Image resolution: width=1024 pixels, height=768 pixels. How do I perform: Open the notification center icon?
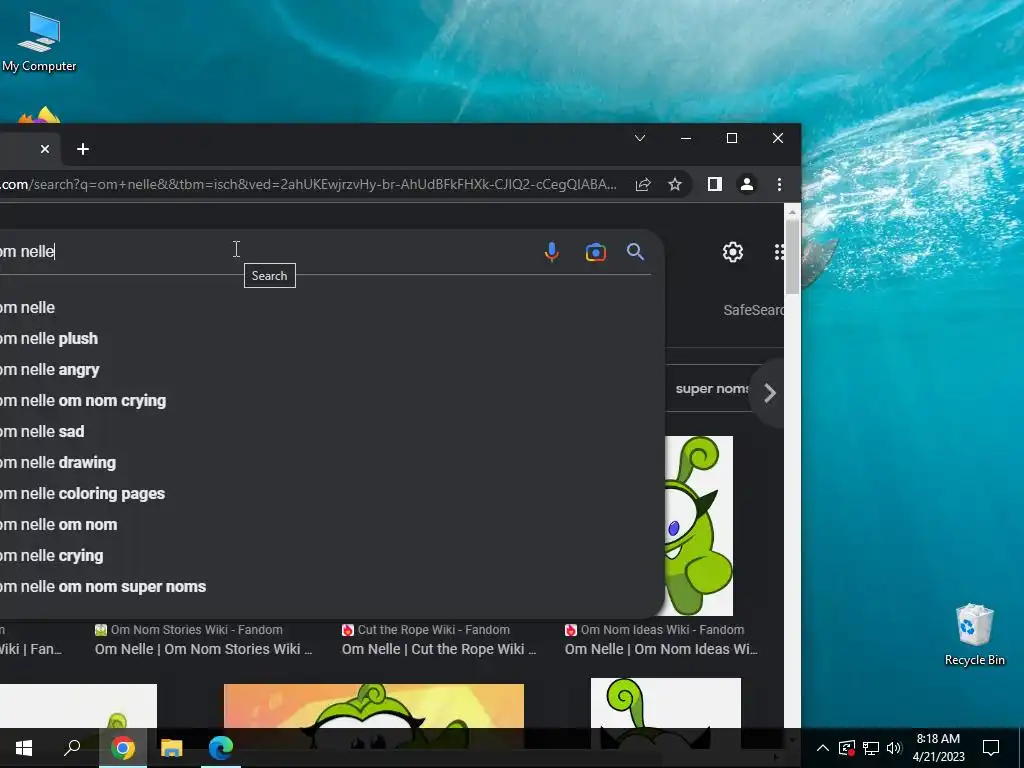pyautogui.click(x=991, y=748)
